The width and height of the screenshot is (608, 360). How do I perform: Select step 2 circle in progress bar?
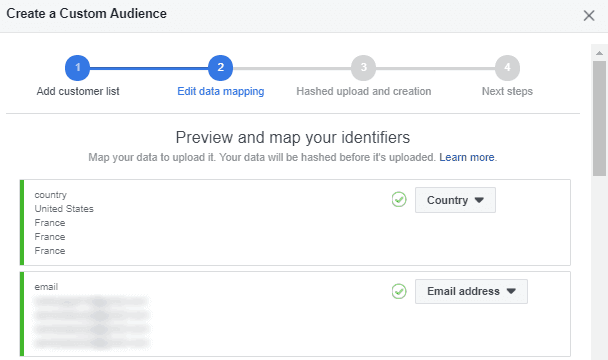pos(221,68)
